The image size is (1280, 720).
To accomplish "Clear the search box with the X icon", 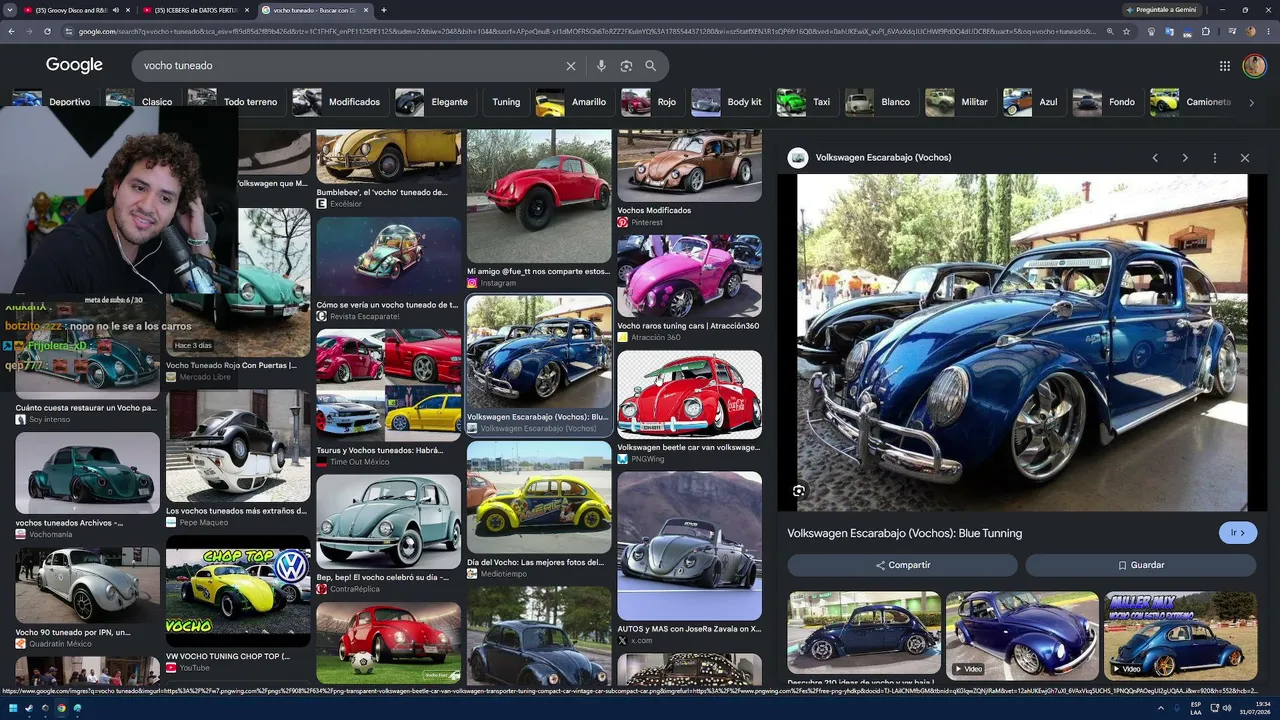I will [571, 66].
